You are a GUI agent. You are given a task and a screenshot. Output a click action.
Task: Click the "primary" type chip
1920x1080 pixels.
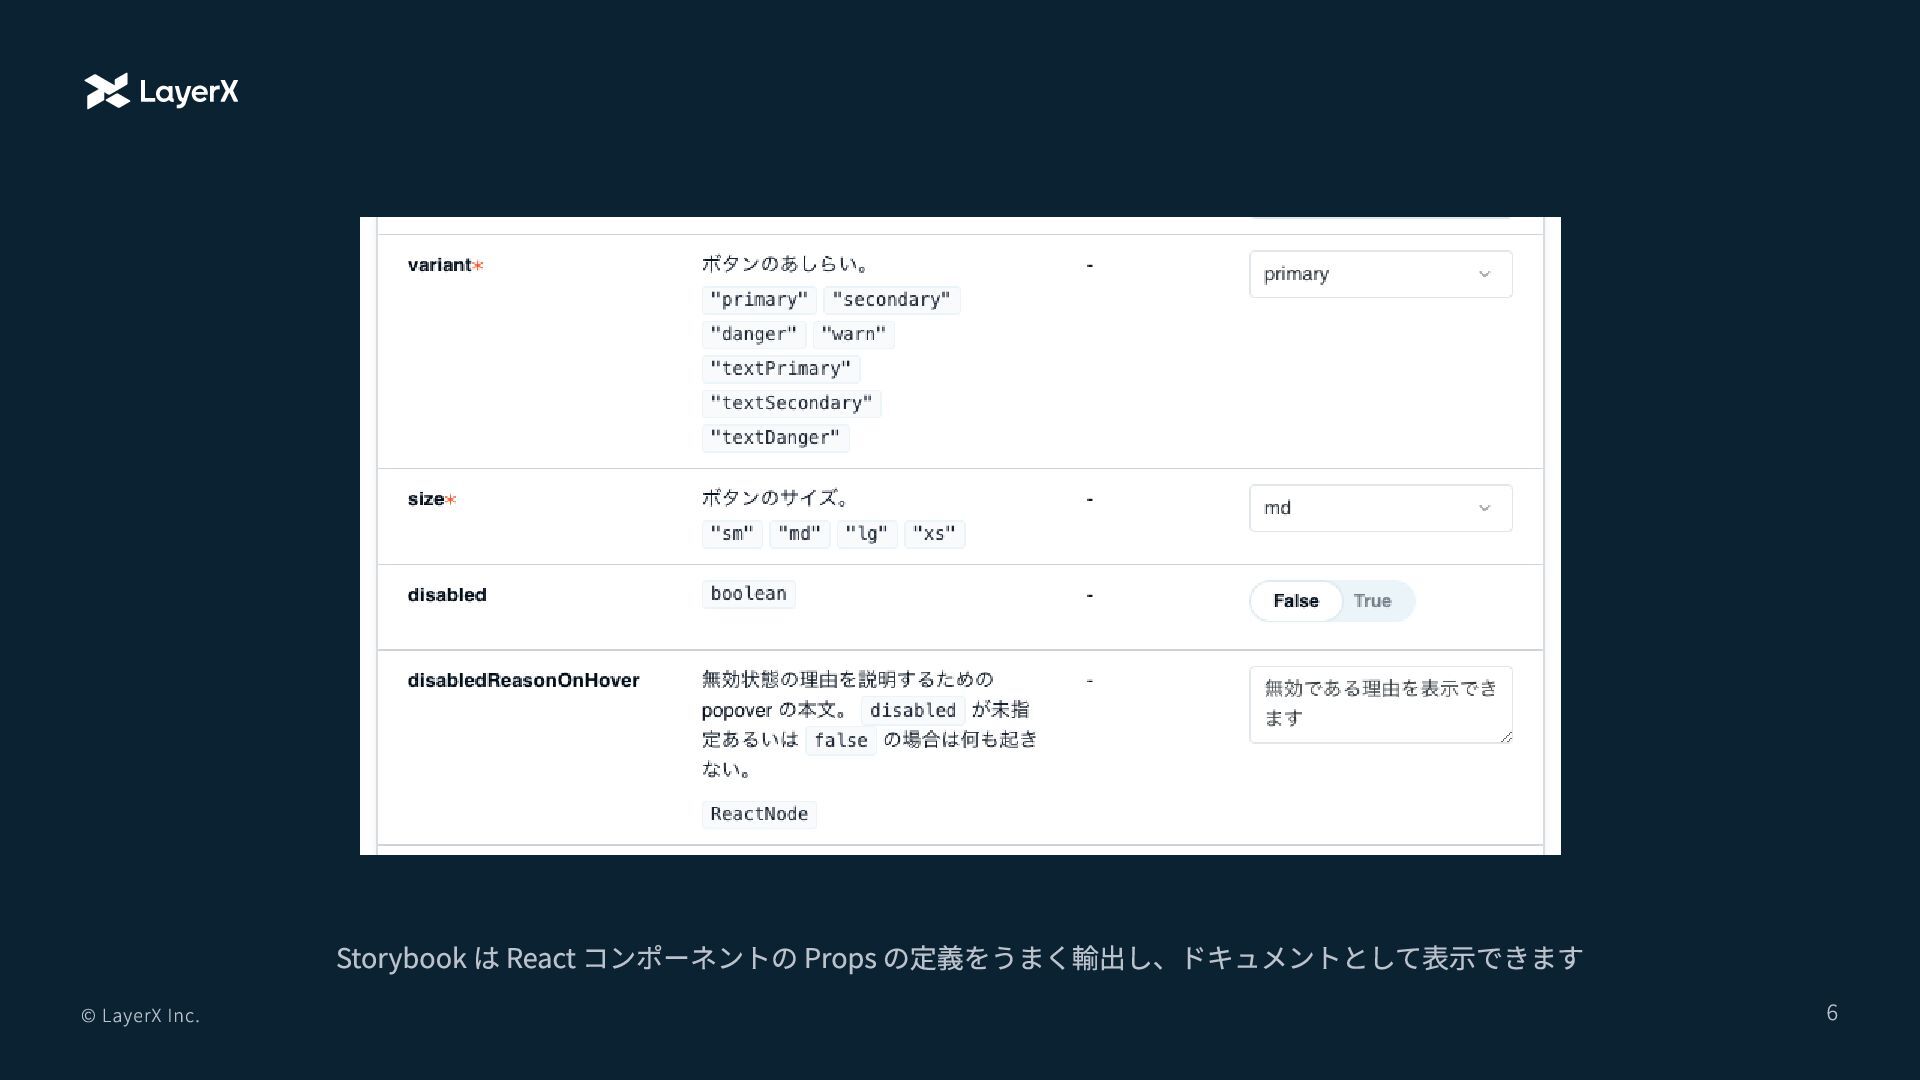coord(759,300)
